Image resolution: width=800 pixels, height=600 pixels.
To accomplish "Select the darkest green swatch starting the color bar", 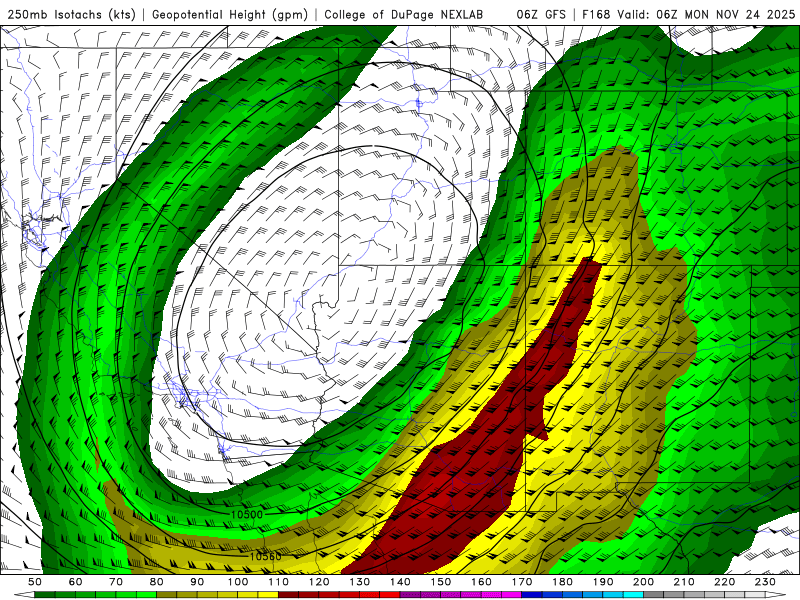I will [44, 594].
